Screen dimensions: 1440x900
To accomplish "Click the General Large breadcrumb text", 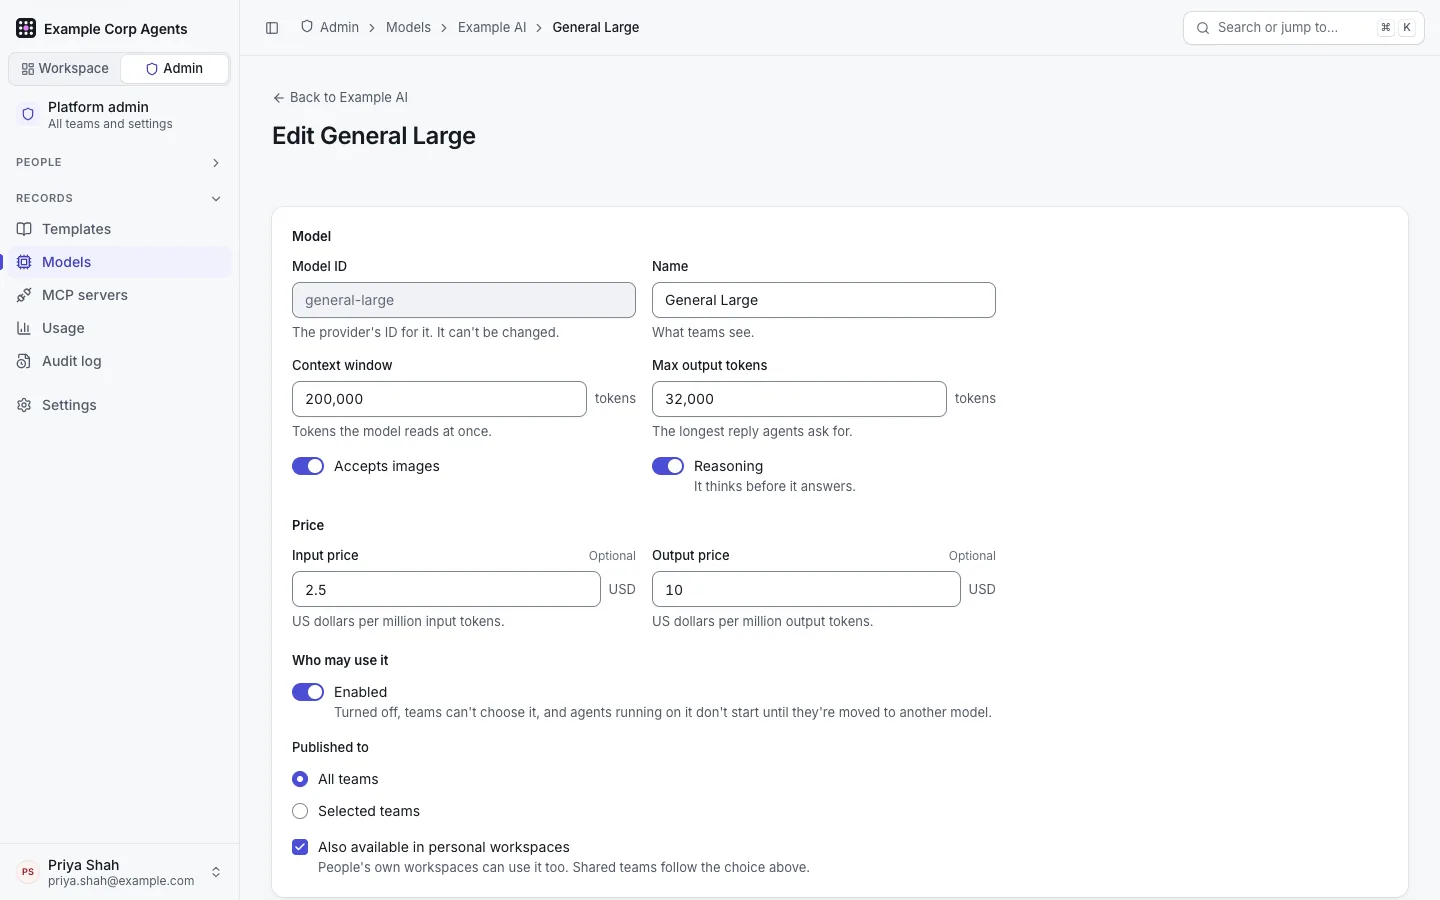I will point(596,27).
